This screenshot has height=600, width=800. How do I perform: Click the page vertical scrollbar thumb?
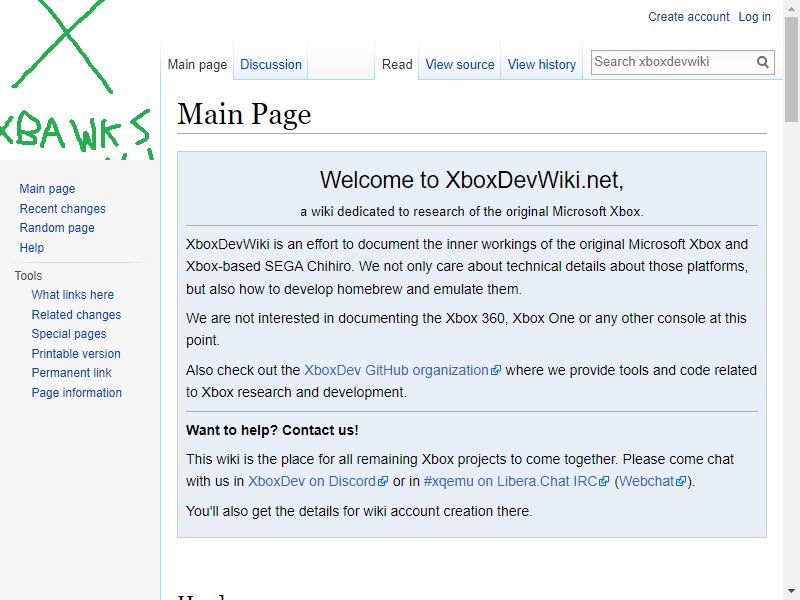click(x=792, y=69)
